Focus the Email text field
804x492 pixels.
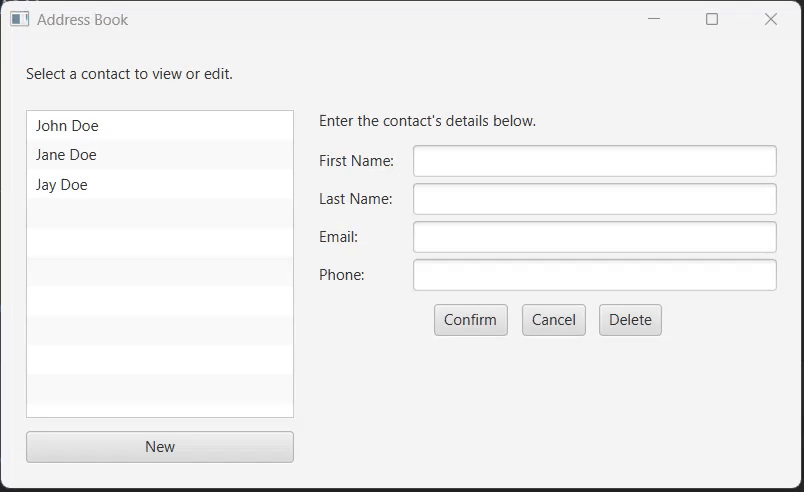click(x=595, y=237)
